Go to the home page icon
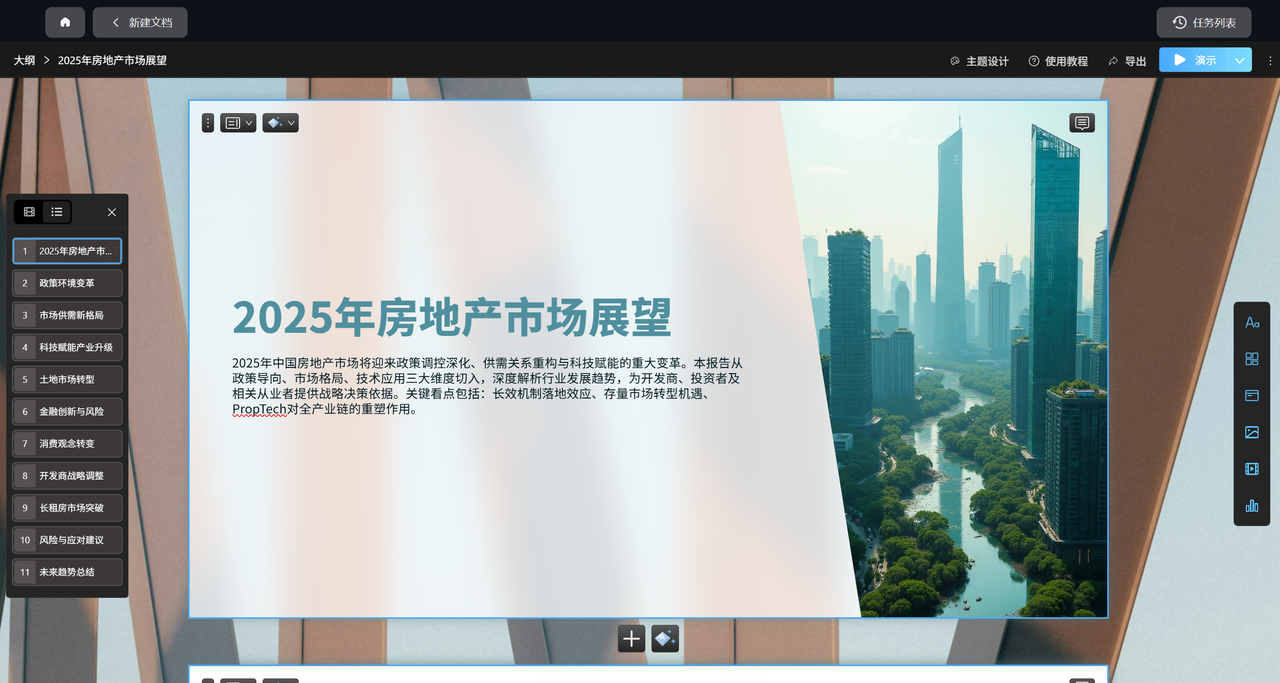This screenshot has height=683, width=1280. 65,22
